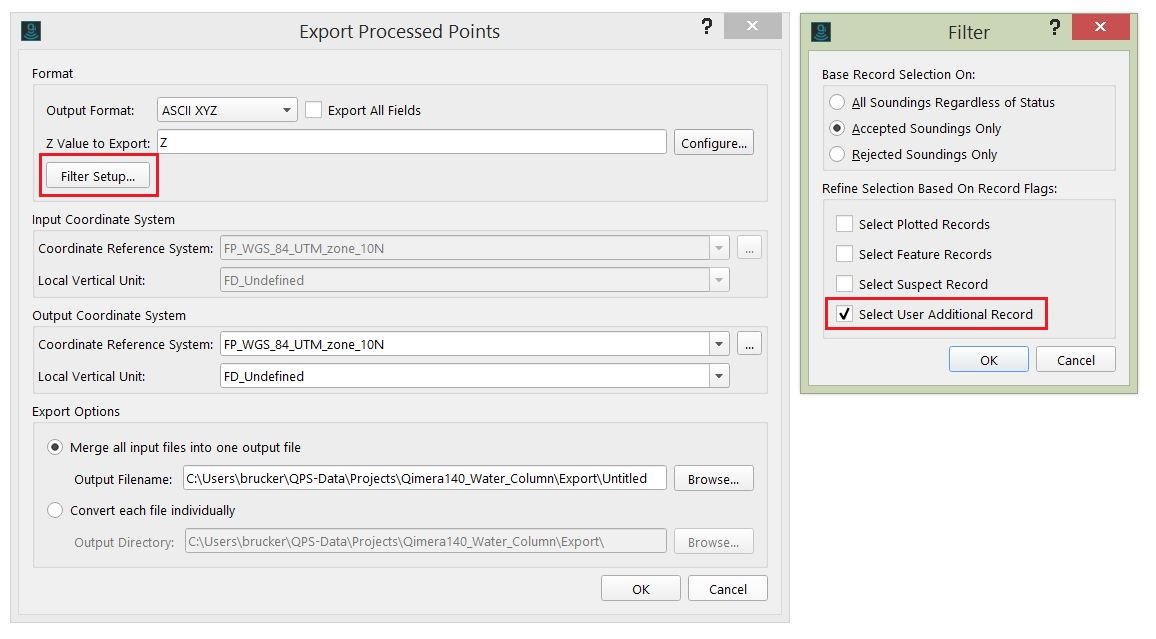Open the output coordinate system ellipsis browser
Viewport: 1156px width, 639px height.
click(x=749, y=344)
